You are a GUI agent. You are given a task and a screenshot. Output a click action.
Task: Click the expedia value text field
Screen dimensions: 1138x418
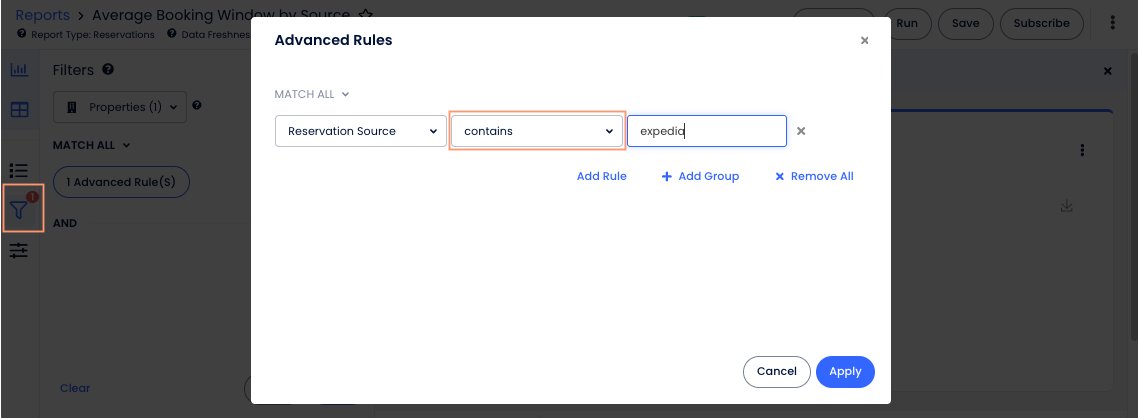pyautogui.click(x=706, y=131)
